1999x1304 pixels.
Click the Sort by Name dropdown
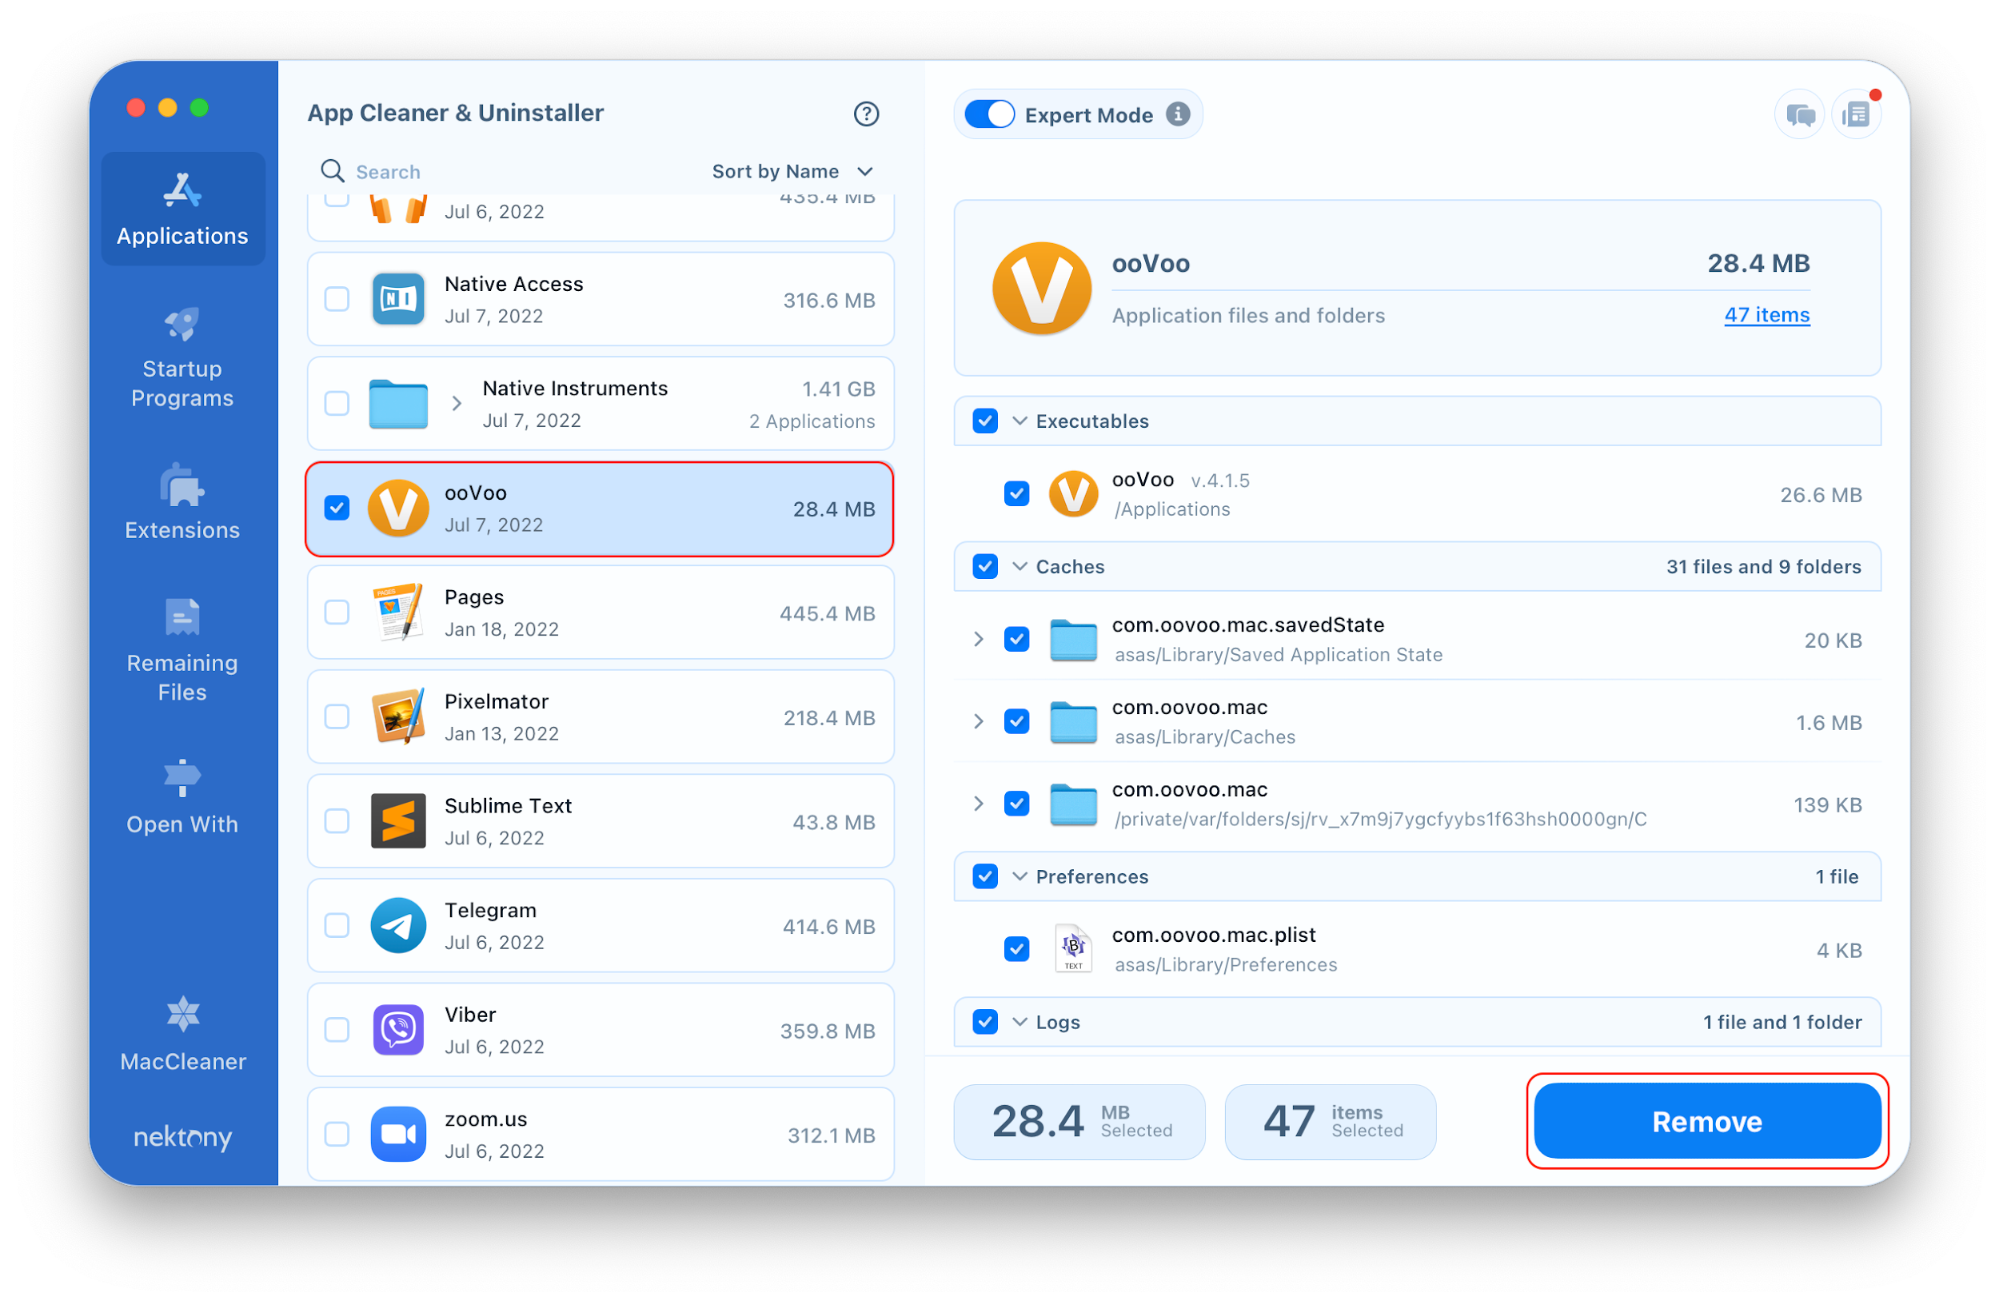tap(787, 170)
